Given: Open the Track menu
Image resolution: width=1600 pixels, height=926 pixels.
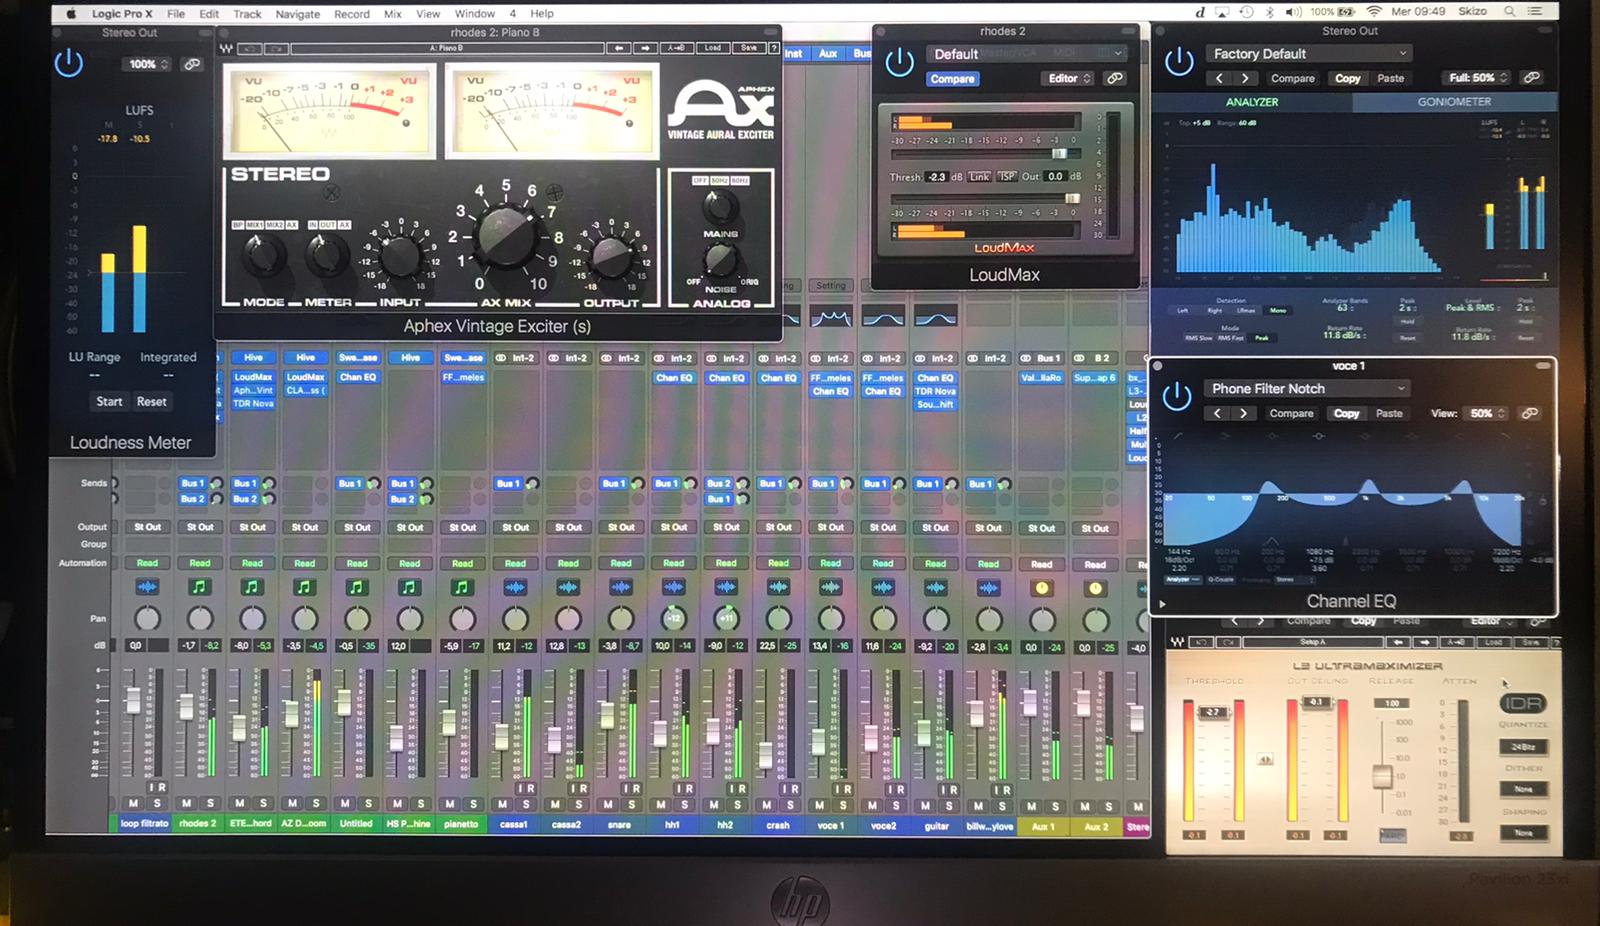Looking at the screenshot, I should click(247, 14).
